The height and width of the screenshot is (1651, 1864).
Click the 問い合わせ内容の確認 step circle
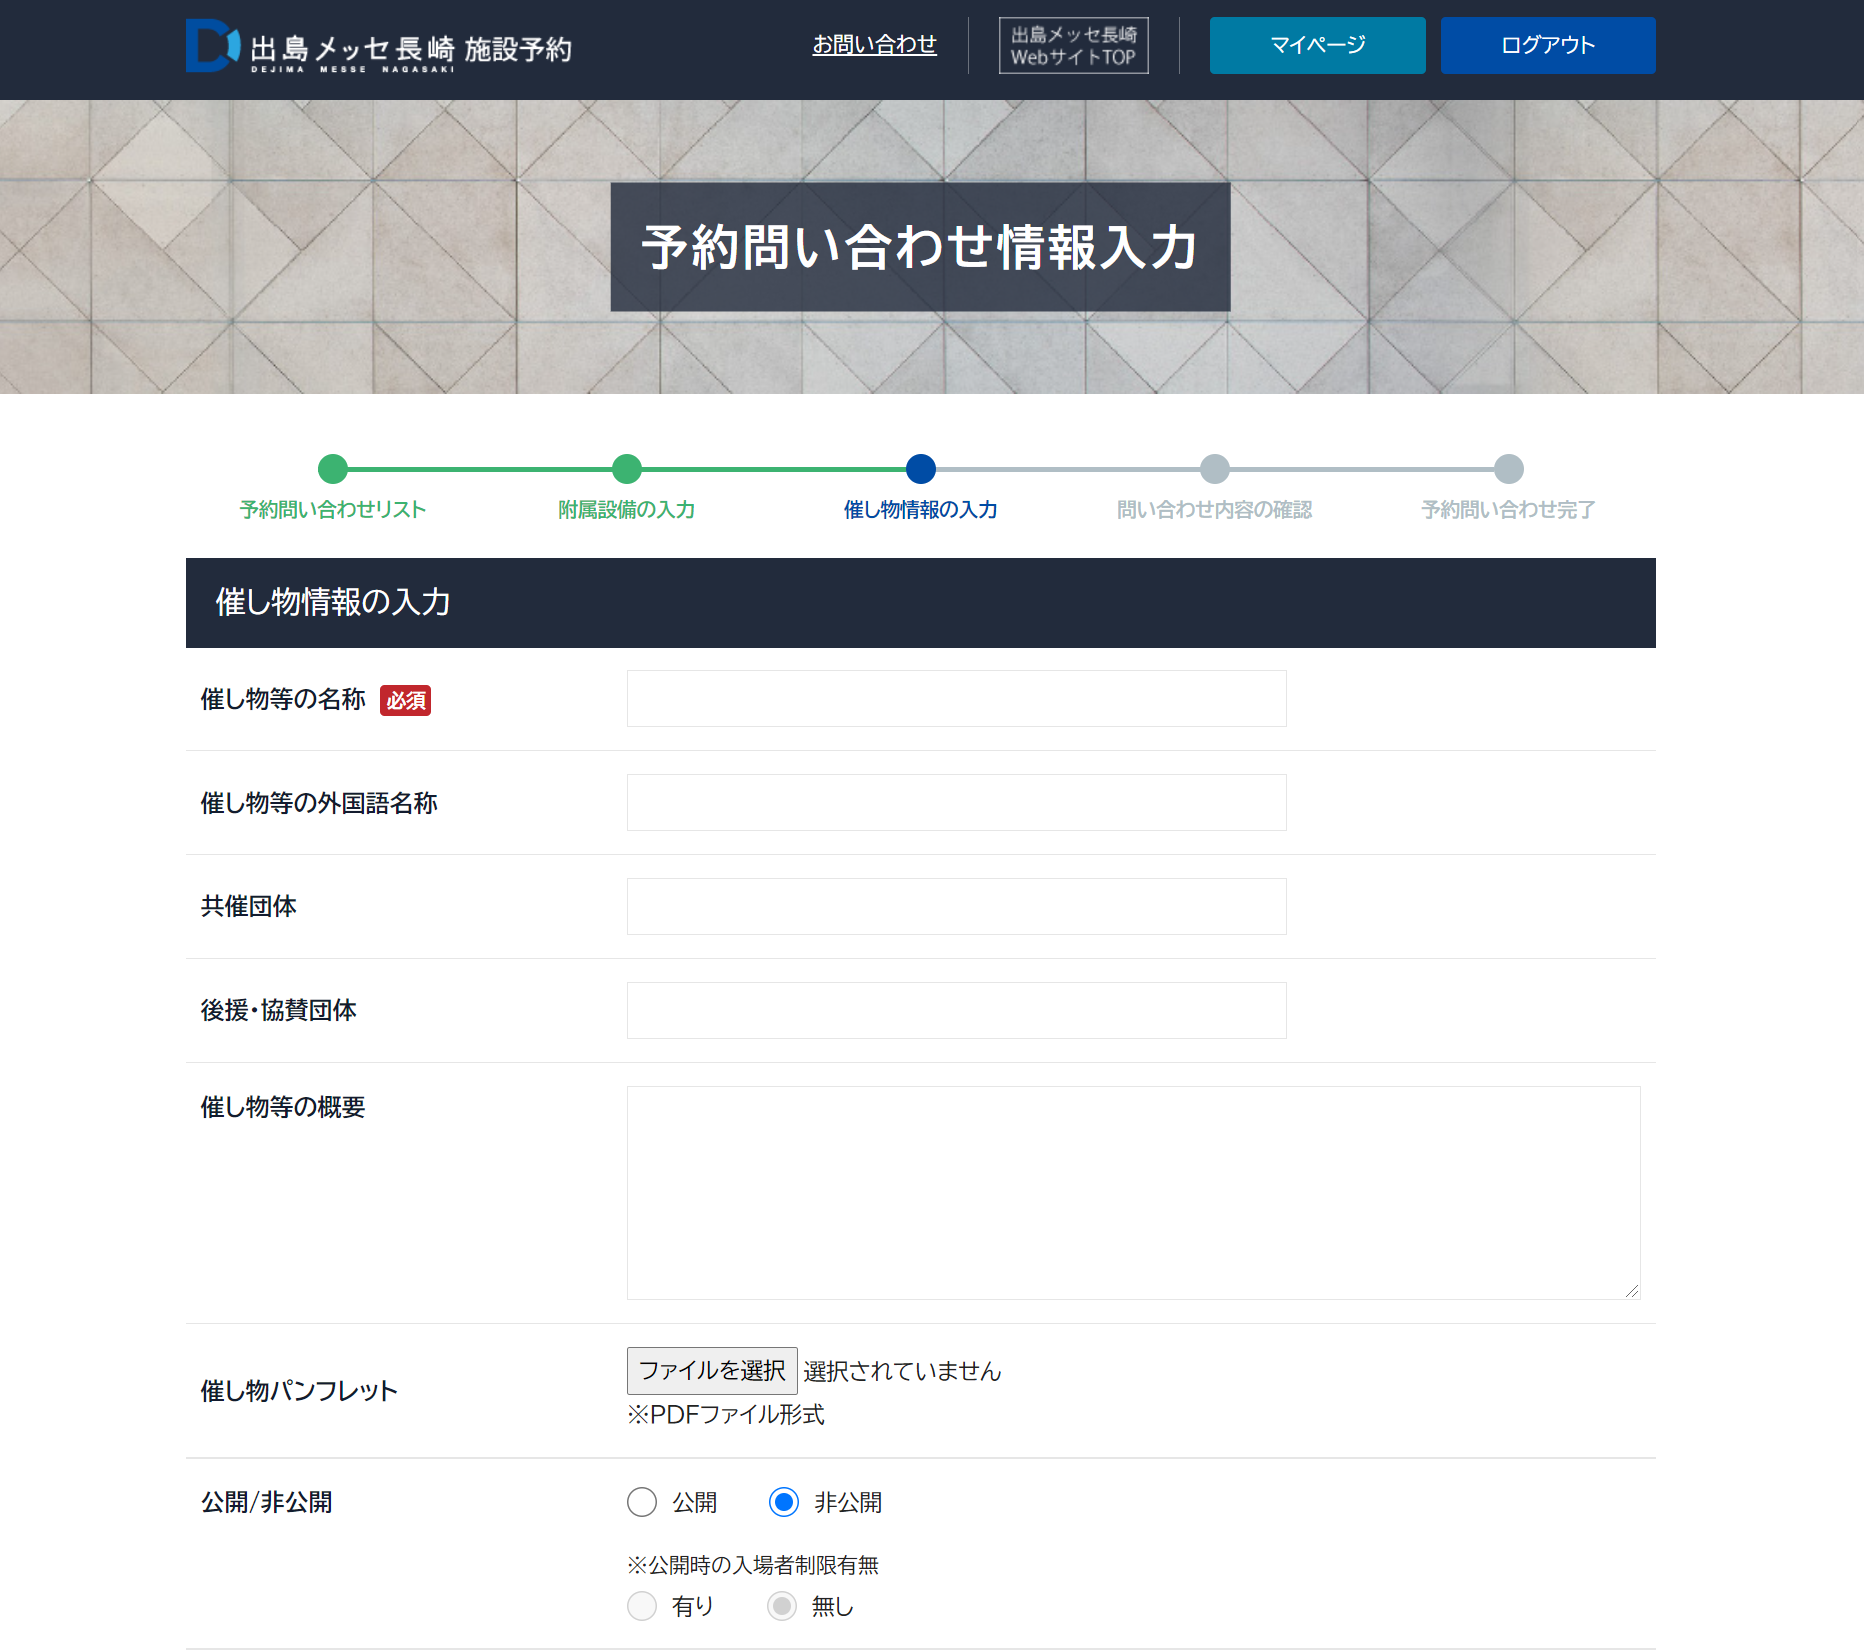coord(1215,469)
